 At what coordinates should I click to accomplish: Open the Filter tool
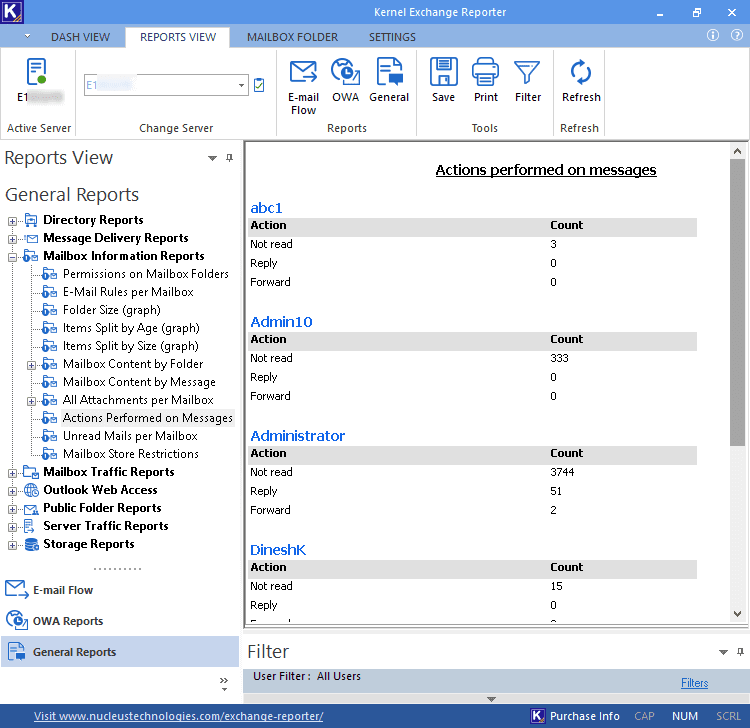pos(528,80)
